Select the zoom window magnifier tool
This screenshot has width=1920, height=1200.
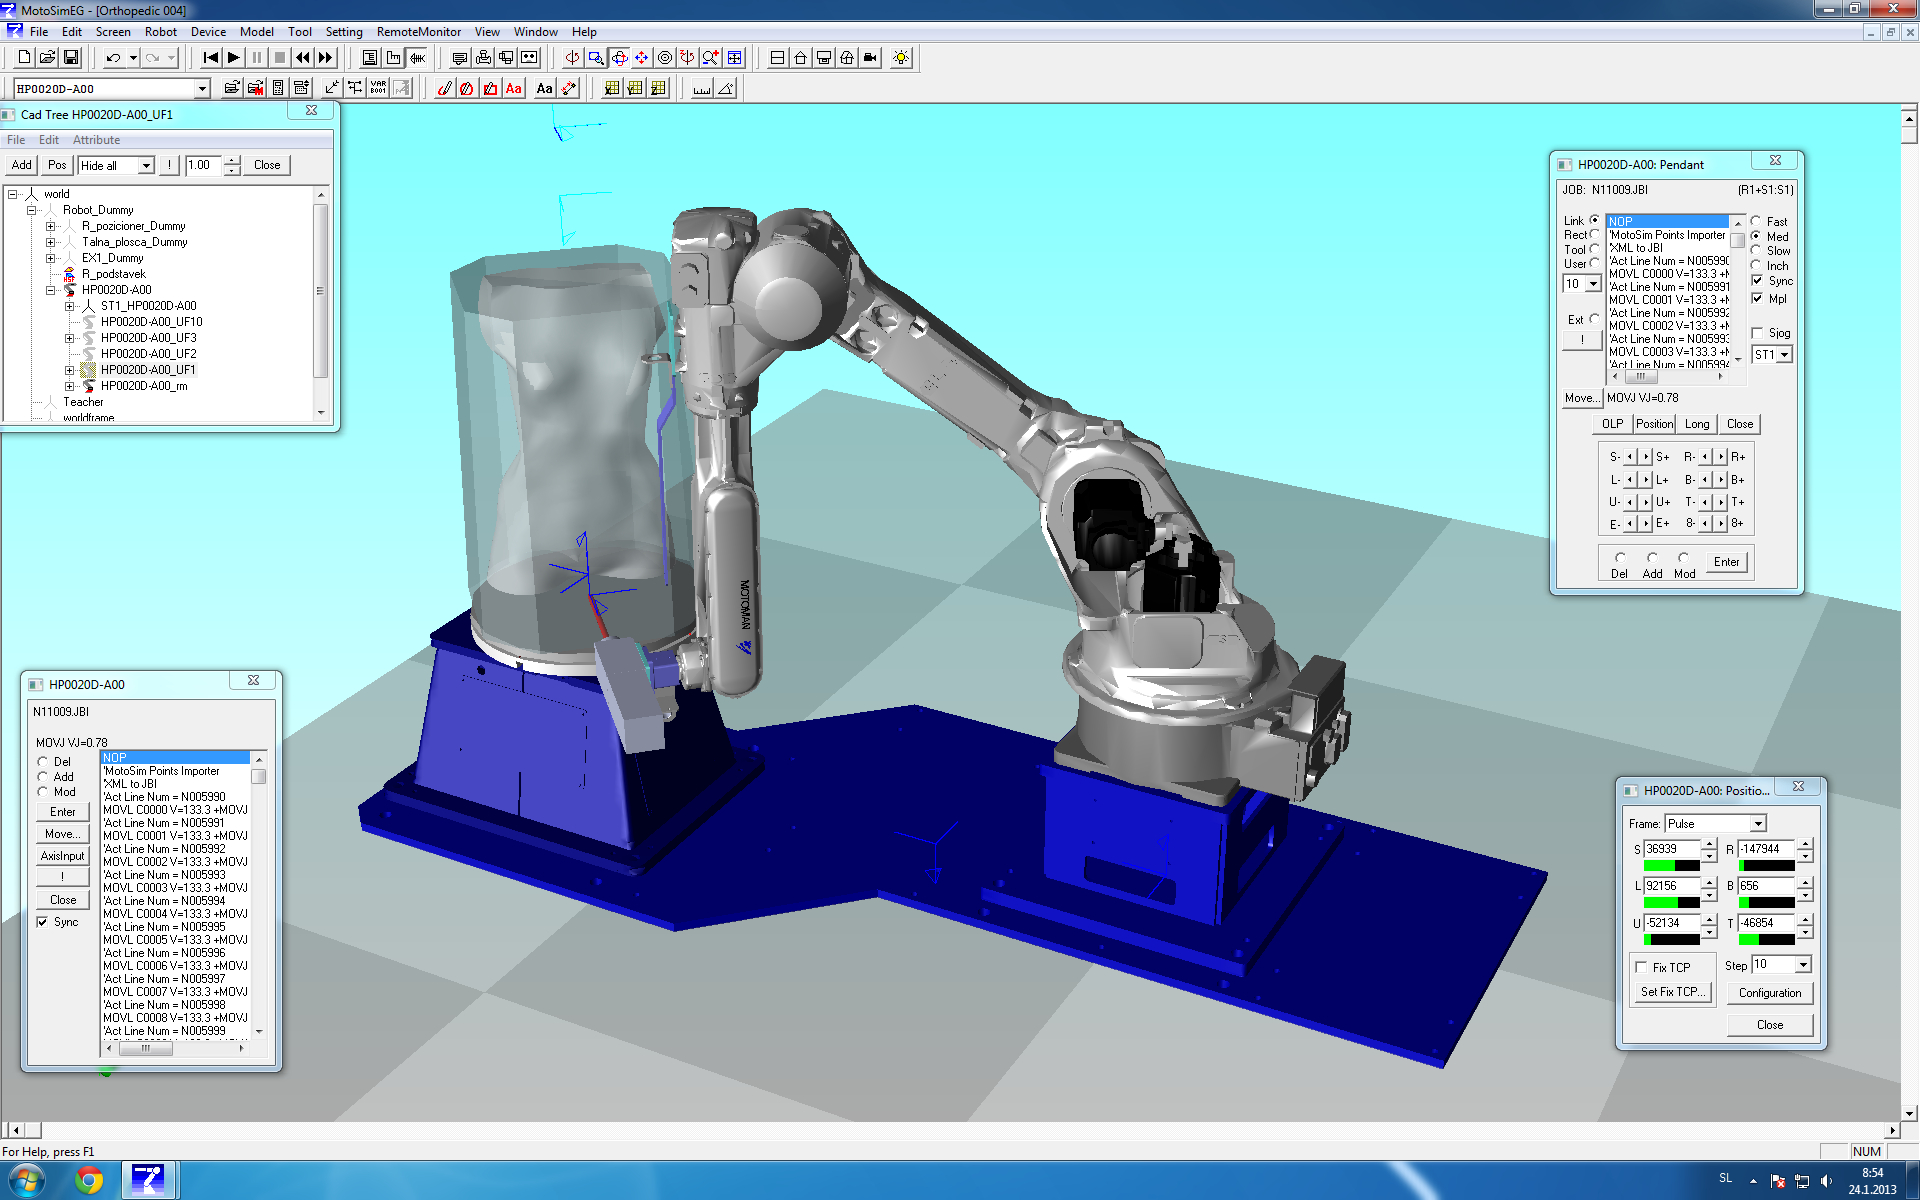point(596,58)
